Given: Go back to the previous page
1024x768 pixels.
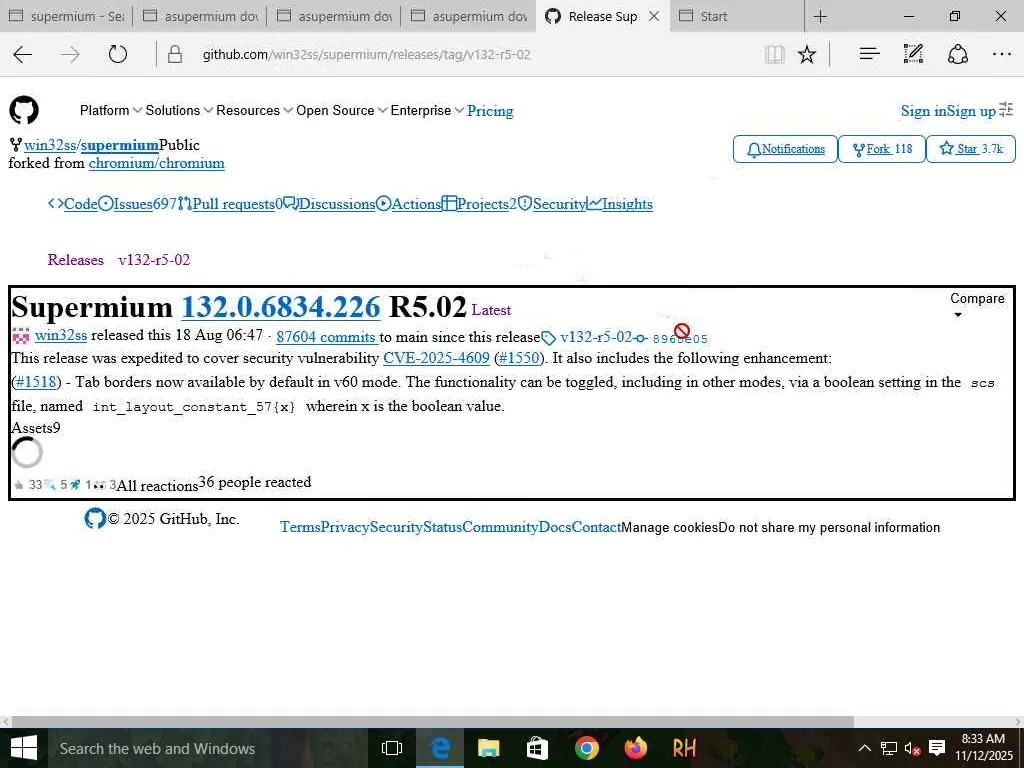Looking at the screenshot, I should [23, 54].
